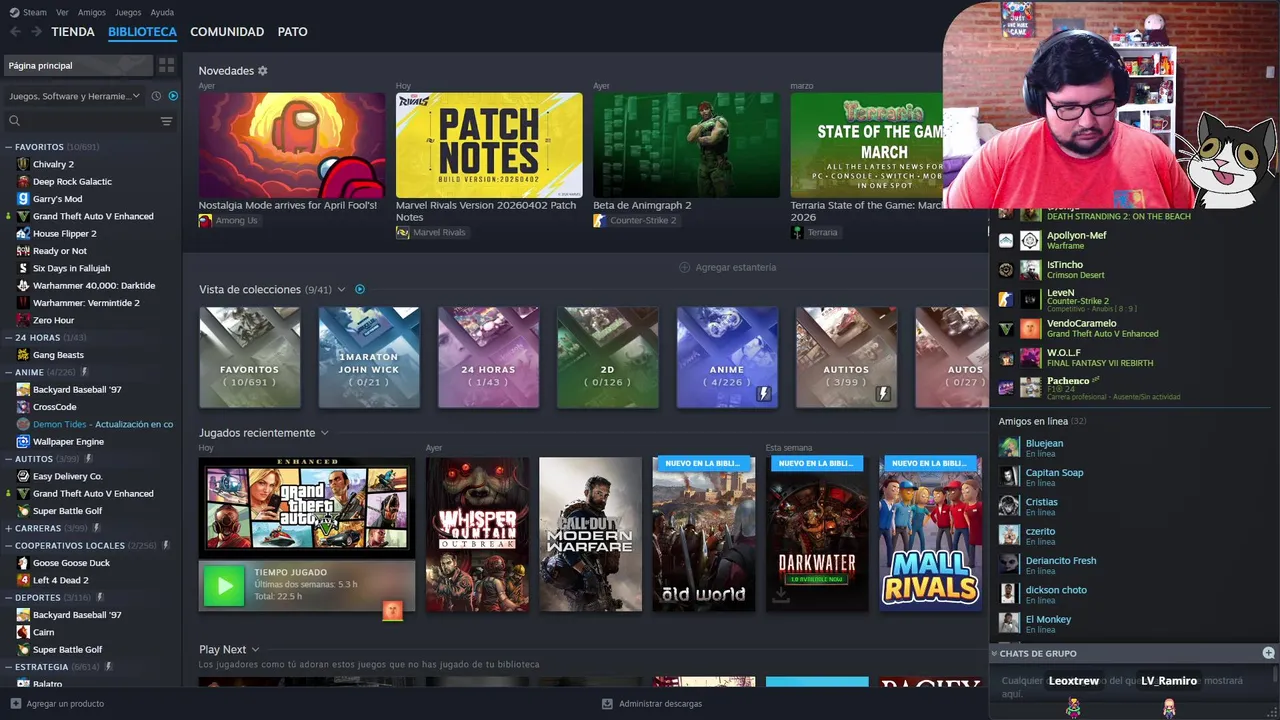Click Left 4 Dead 2 icon in sidebar
1280x720 pixels.
pos(23,580)
